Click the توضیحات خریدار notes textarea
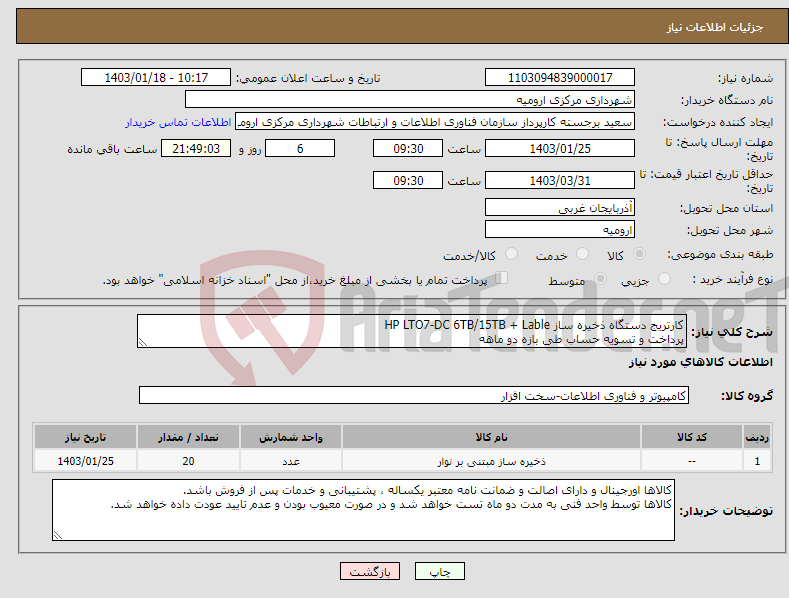Viewport: 789px width, 598px height. click(x=363, y=510)
